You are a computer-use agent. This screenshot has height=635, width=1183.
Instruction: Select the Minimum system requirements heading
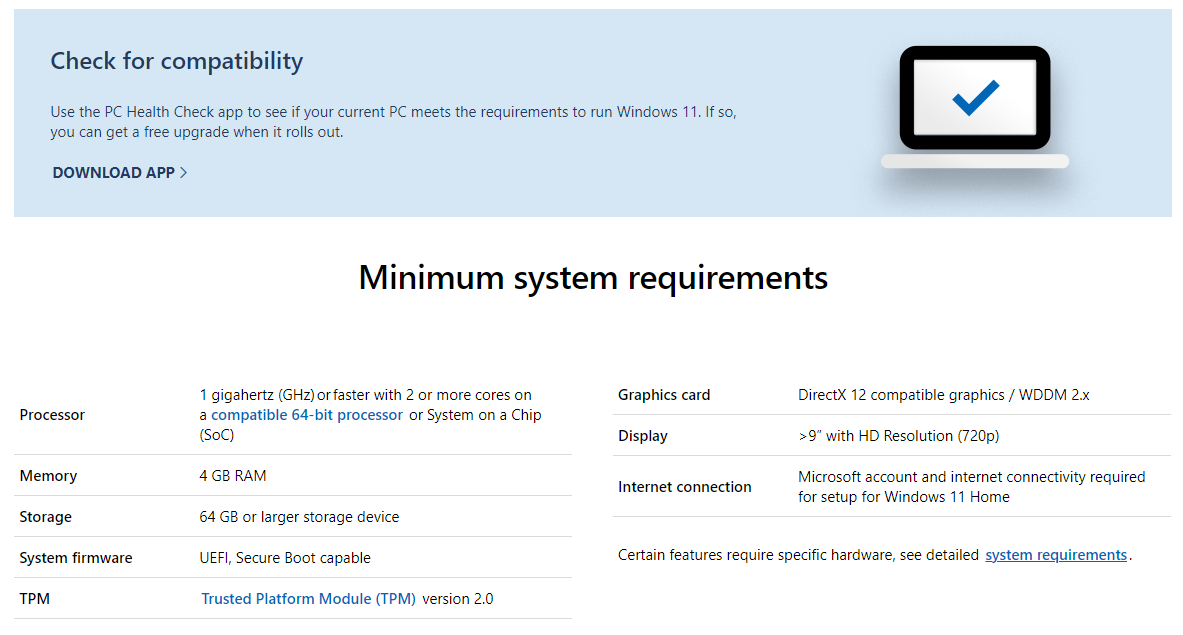click(x=593, y=278)
